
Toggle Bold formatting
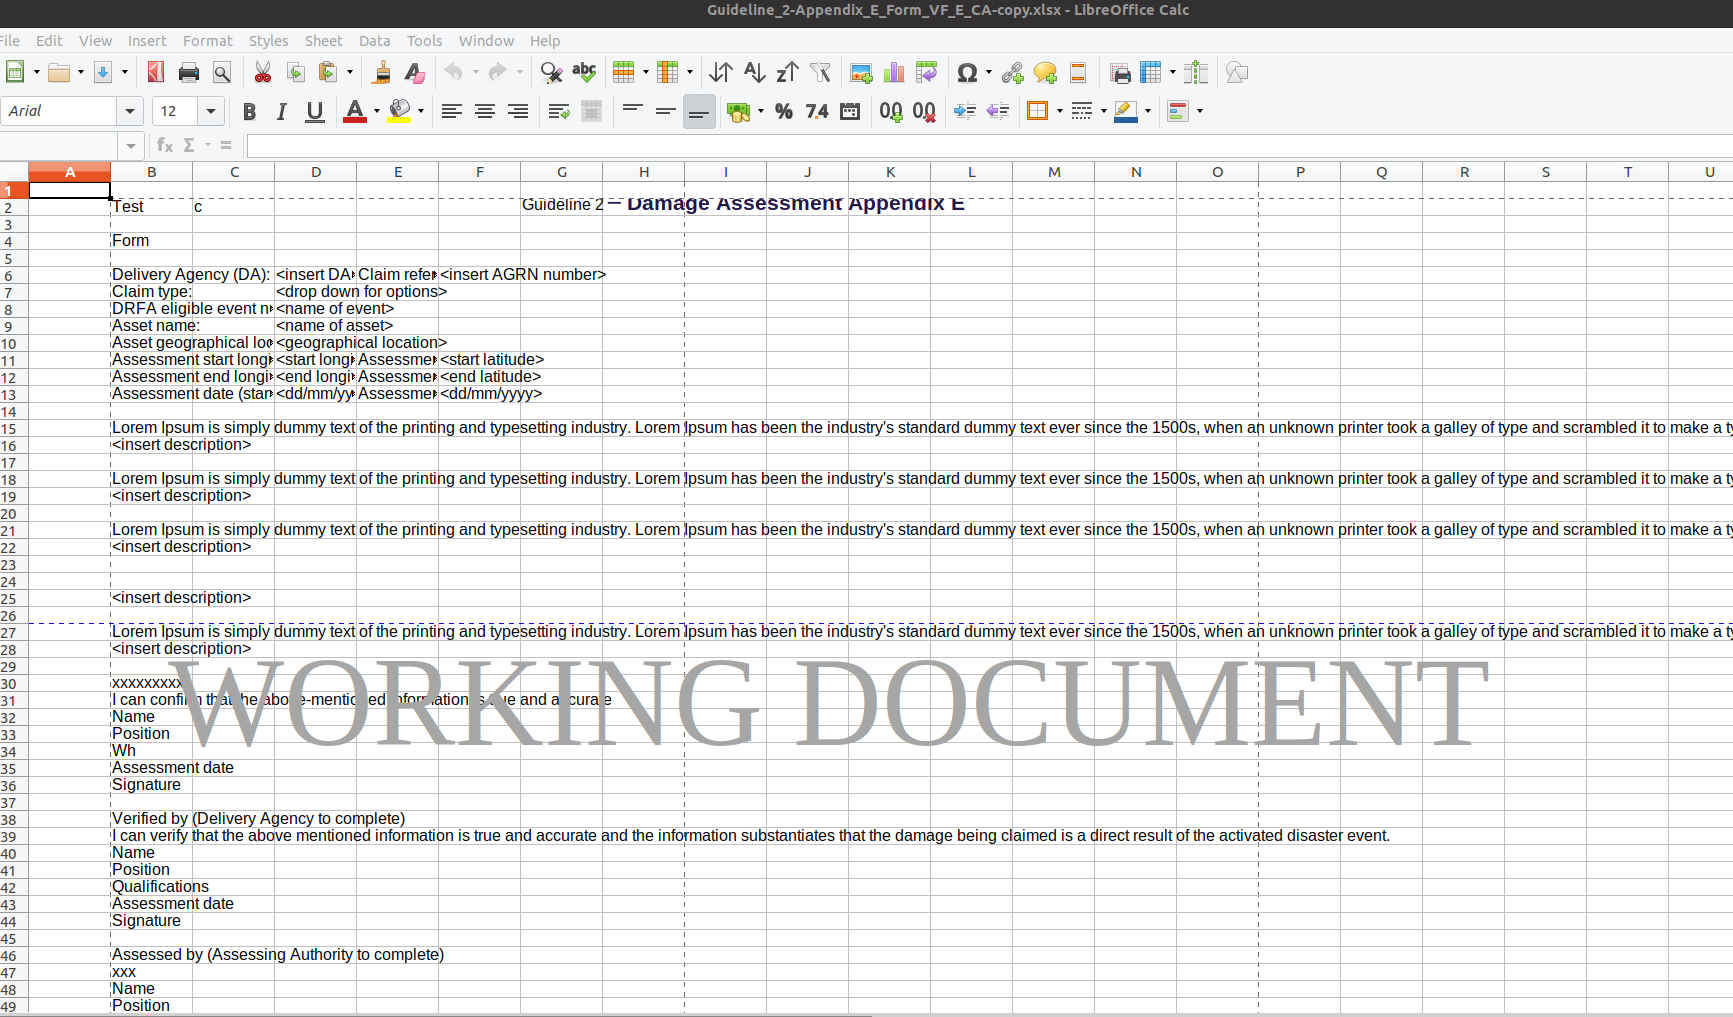tap(249, 111)
